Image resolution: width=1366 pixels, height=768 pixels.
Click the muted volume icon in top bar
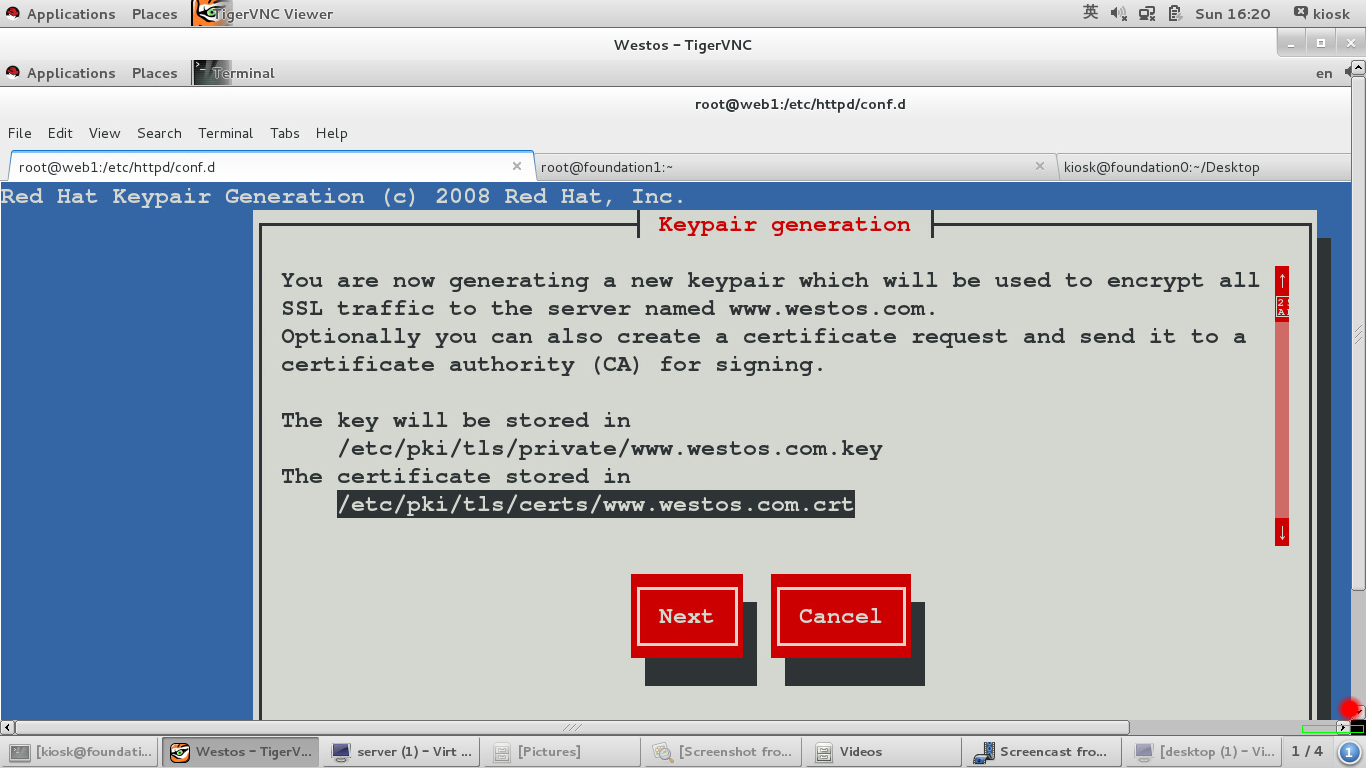[x=1118, y=14]
